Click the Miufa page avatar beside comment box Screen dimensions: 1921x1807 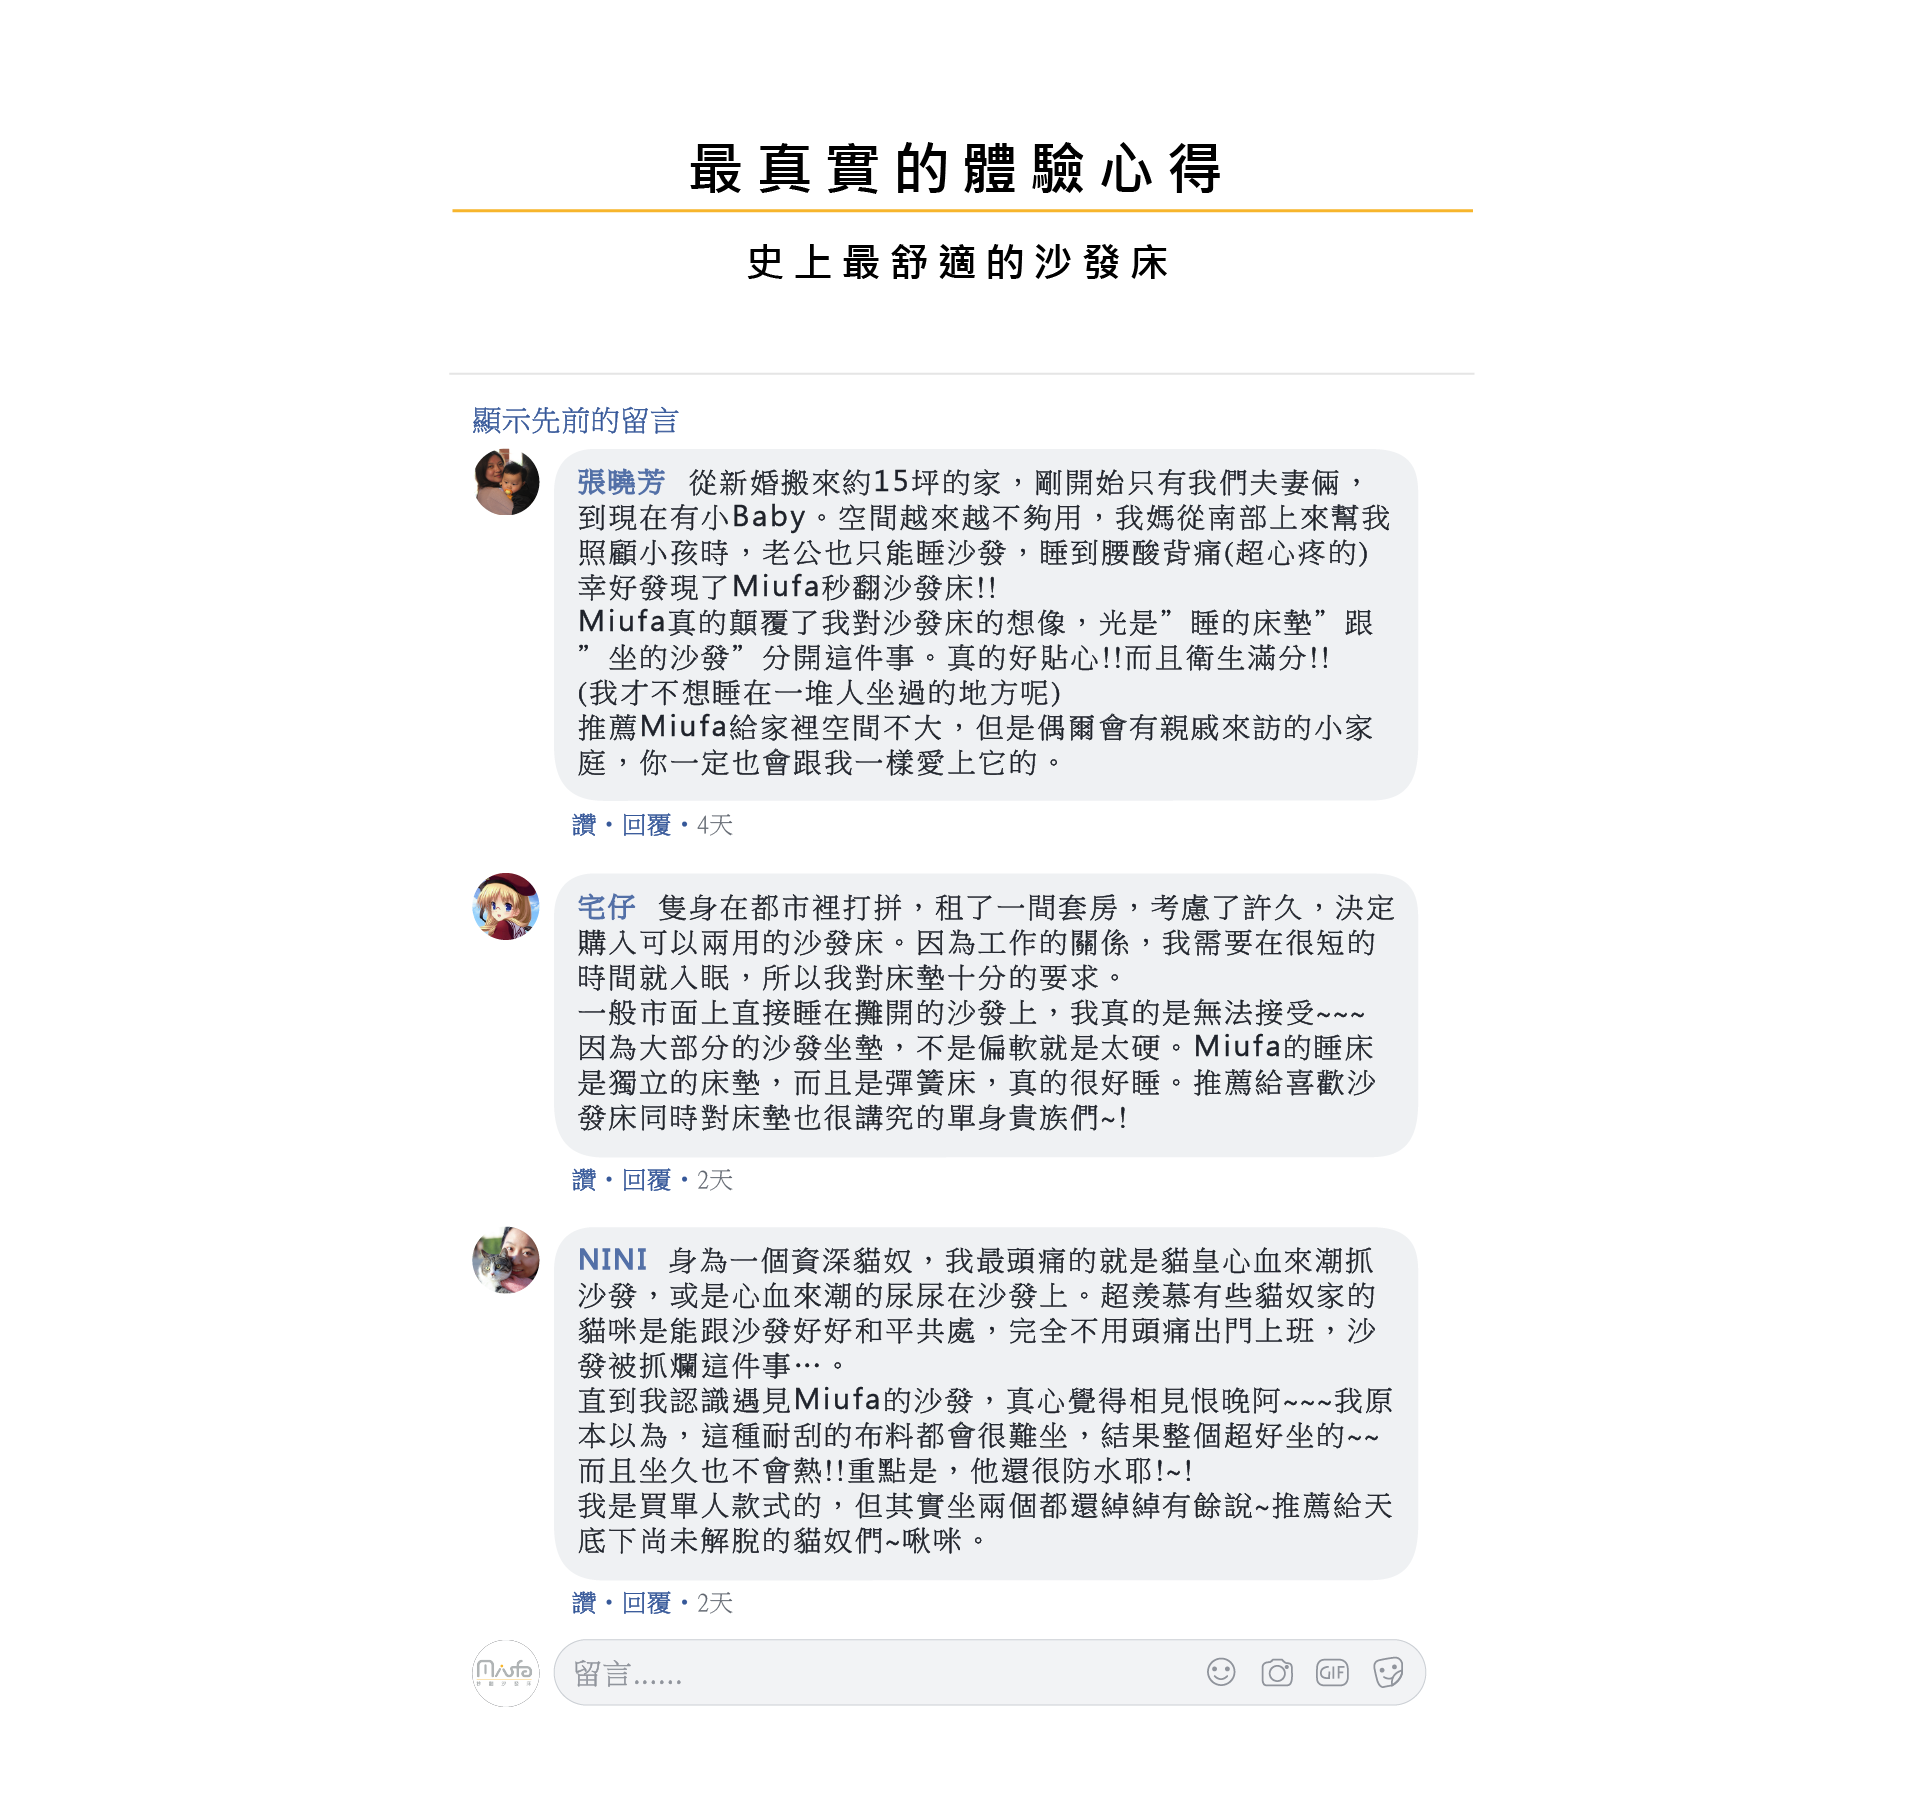click(x=505, y=1672)
